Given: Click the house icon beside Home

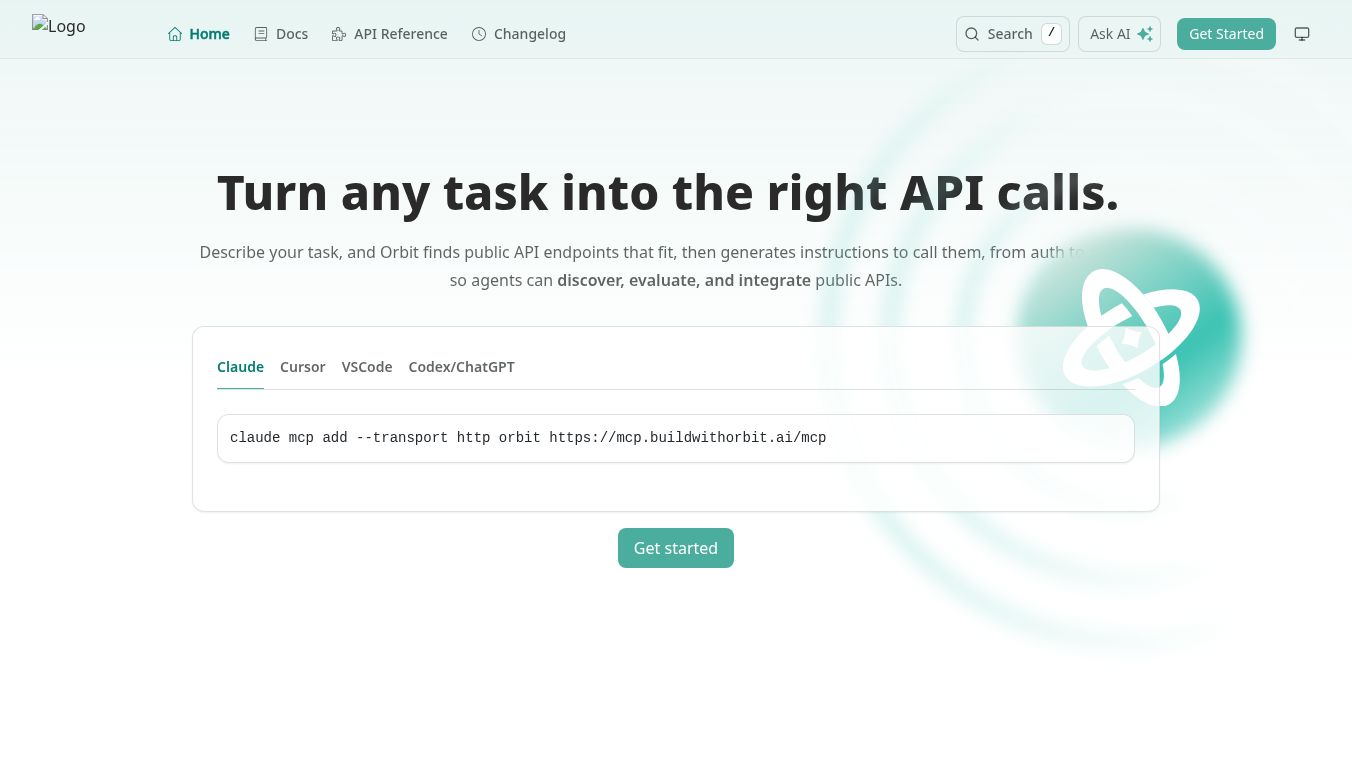Looking at the screenshot, I should click(175, 34).
